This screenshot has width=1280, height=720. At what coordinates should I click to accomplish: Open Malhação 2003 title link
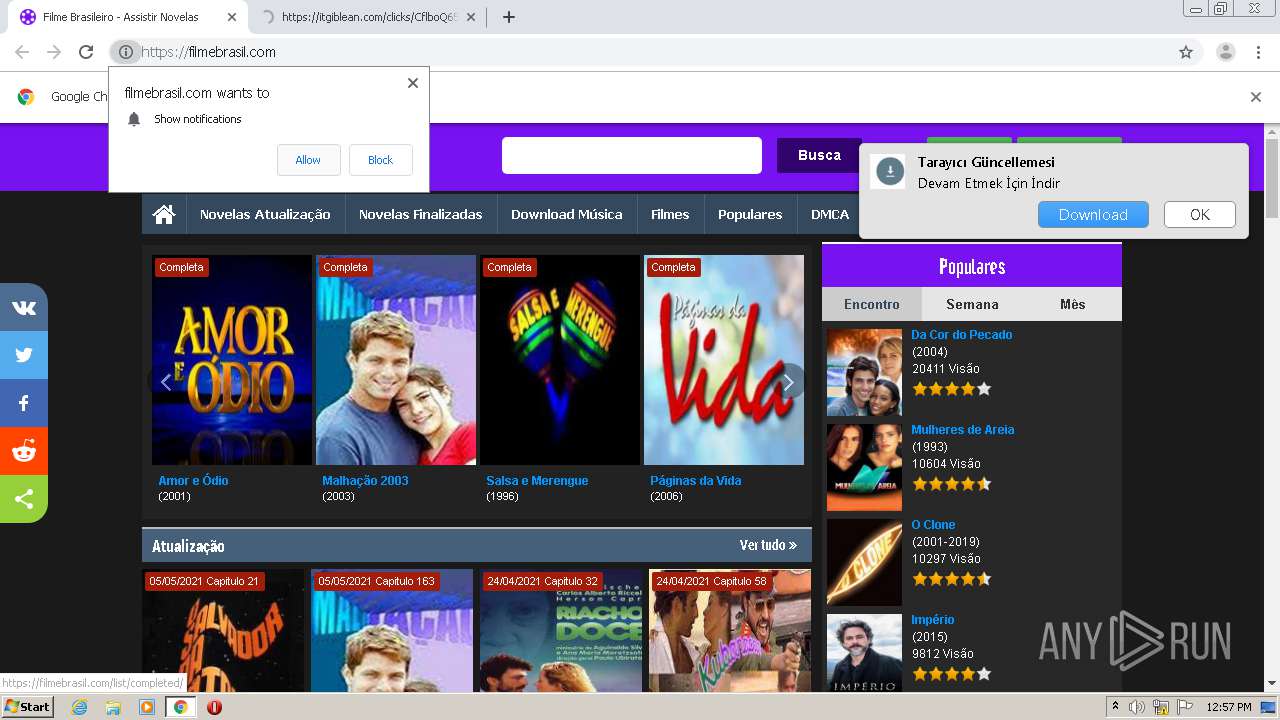pyautogui.click(x=365, y=480)
